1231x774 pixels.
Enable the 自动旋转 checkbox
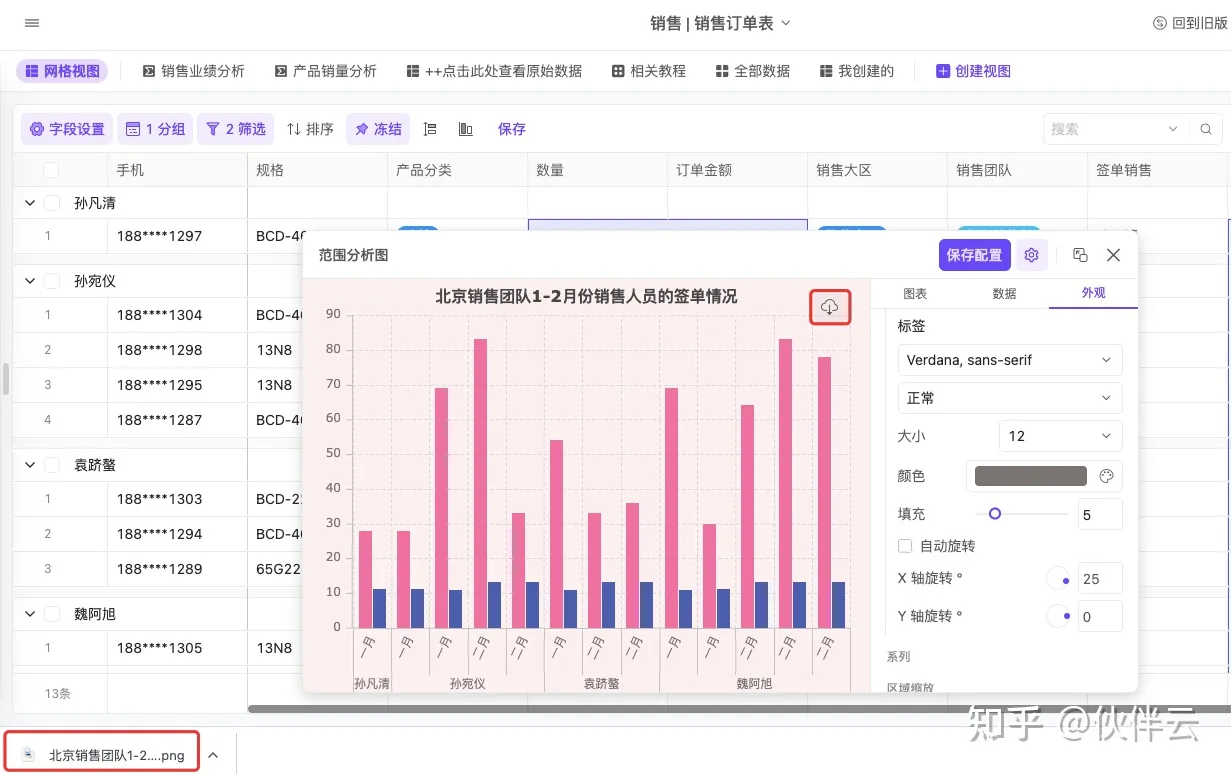905,546
